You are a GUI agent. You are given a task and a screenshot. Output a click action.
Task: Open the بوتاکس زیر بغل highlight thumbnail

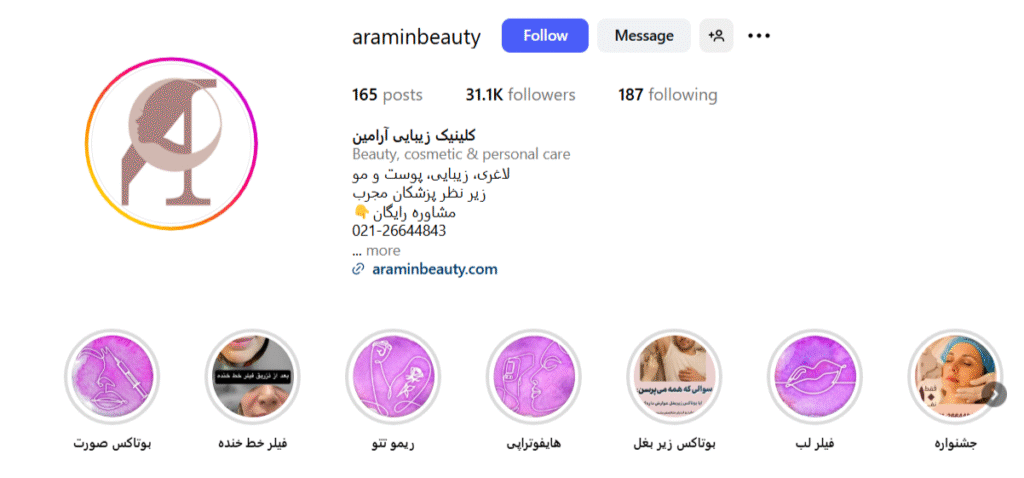674,376
